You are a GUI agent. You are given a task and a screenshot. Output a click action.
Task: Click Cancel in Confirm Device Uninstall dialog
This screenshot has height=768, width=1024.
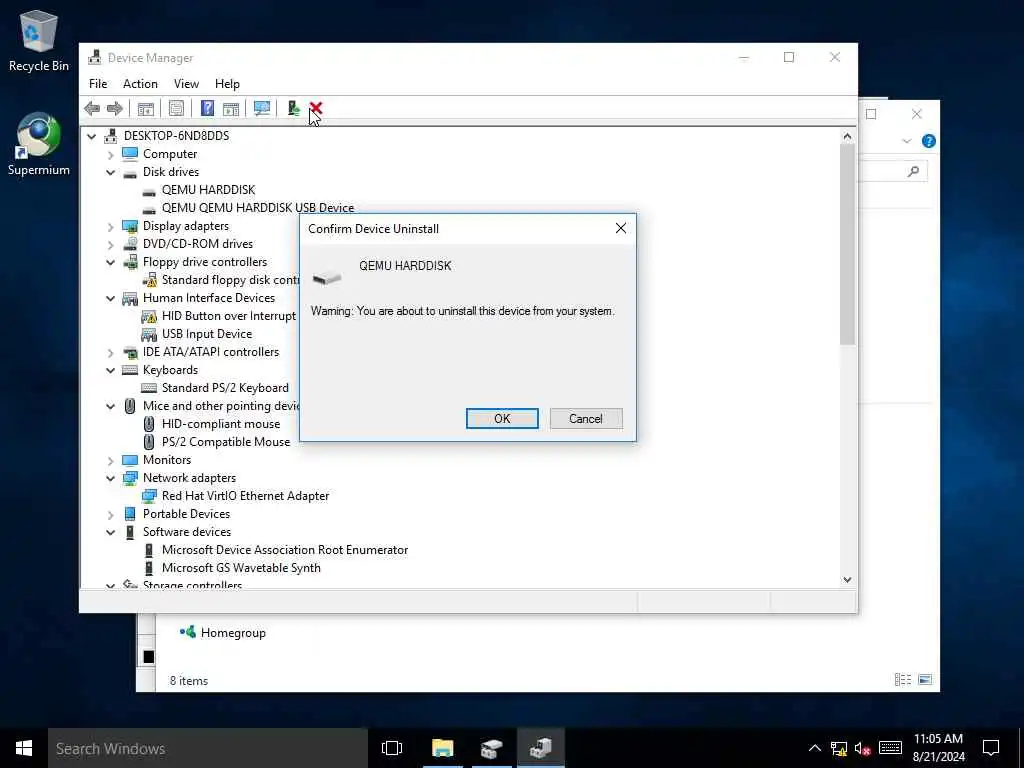[x=586, y=419]
